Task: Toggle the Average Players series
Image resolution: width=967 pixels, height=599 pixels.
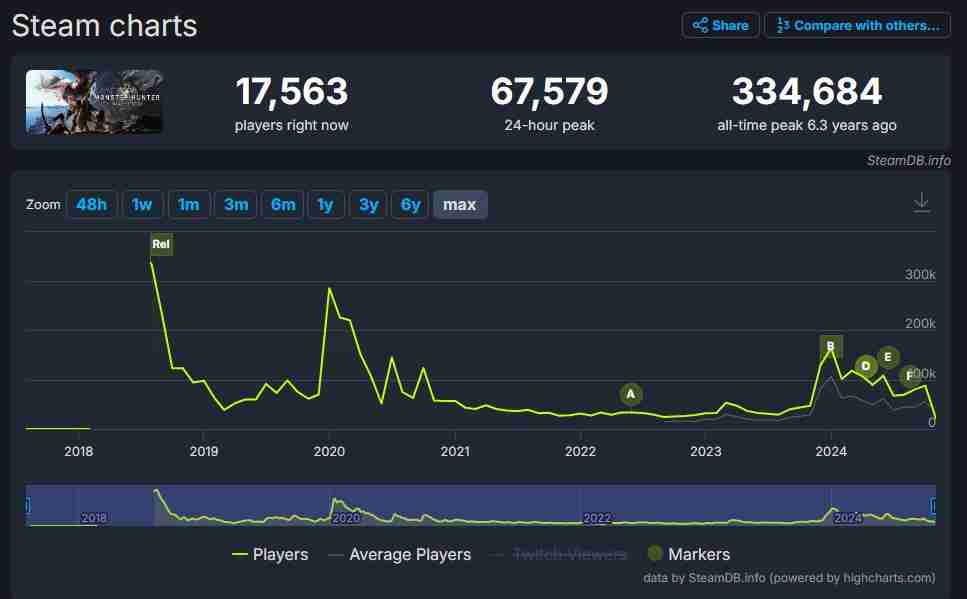Action: pos(400,555)
